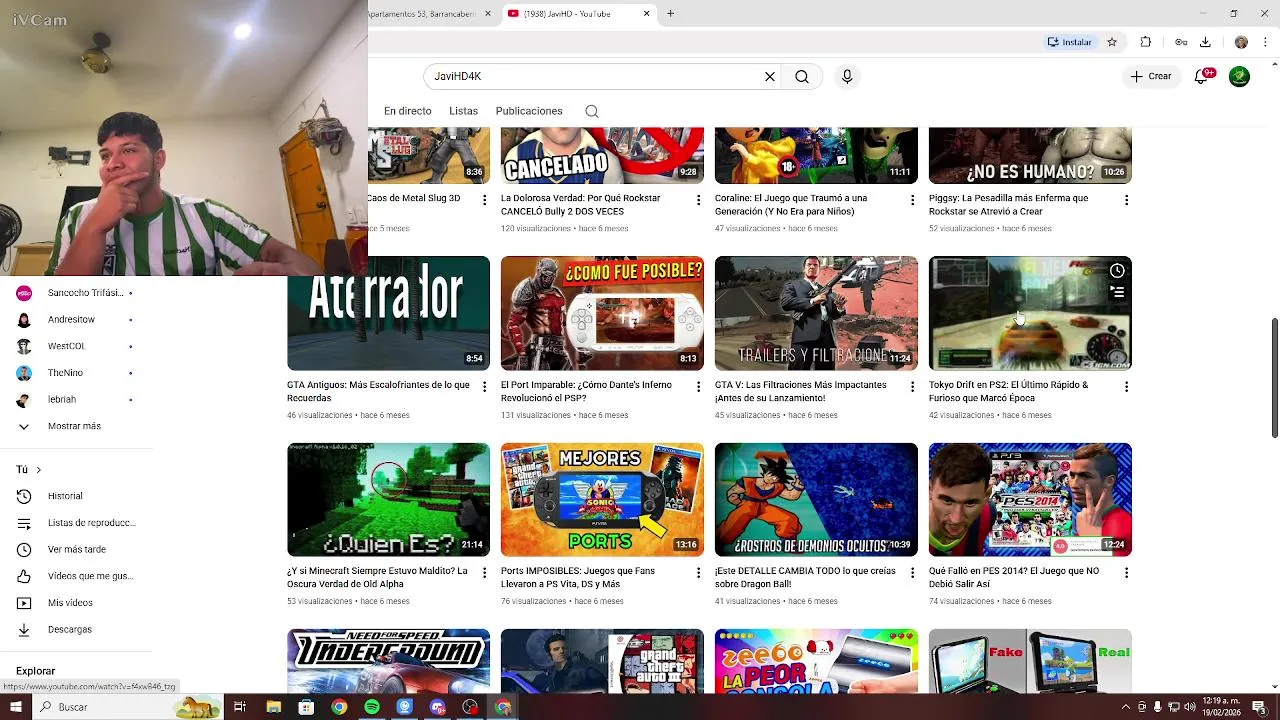Viewport: 1280px width, 720px height.
Task: Start voice search with the microphone icon
Action: pyautogui.click(x=847, y=76)
